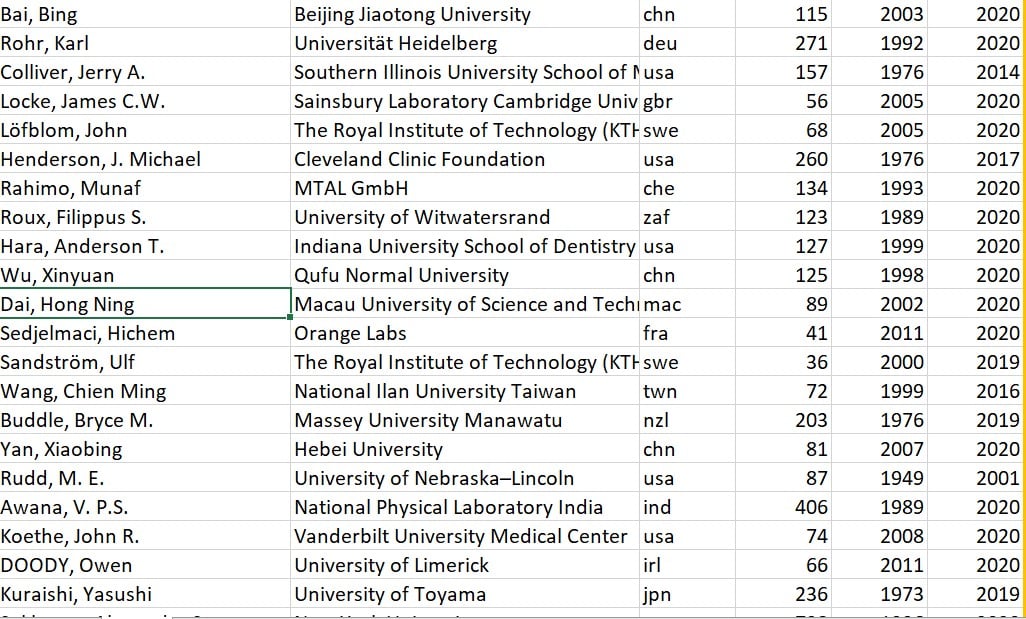Image resolution: width=1026 pixels, height=619 pixels.
Task: Click the 2017 year cell
Action: point(976,158)
